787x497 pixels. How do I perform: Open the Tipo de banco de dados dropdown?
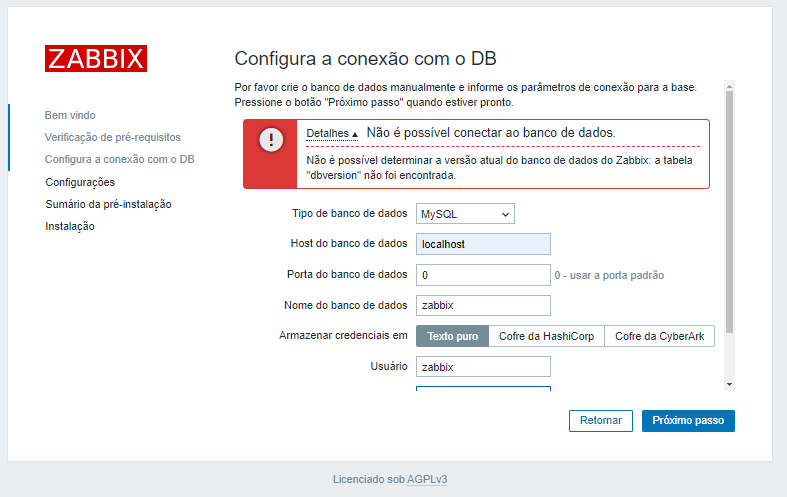click(465, 214)
